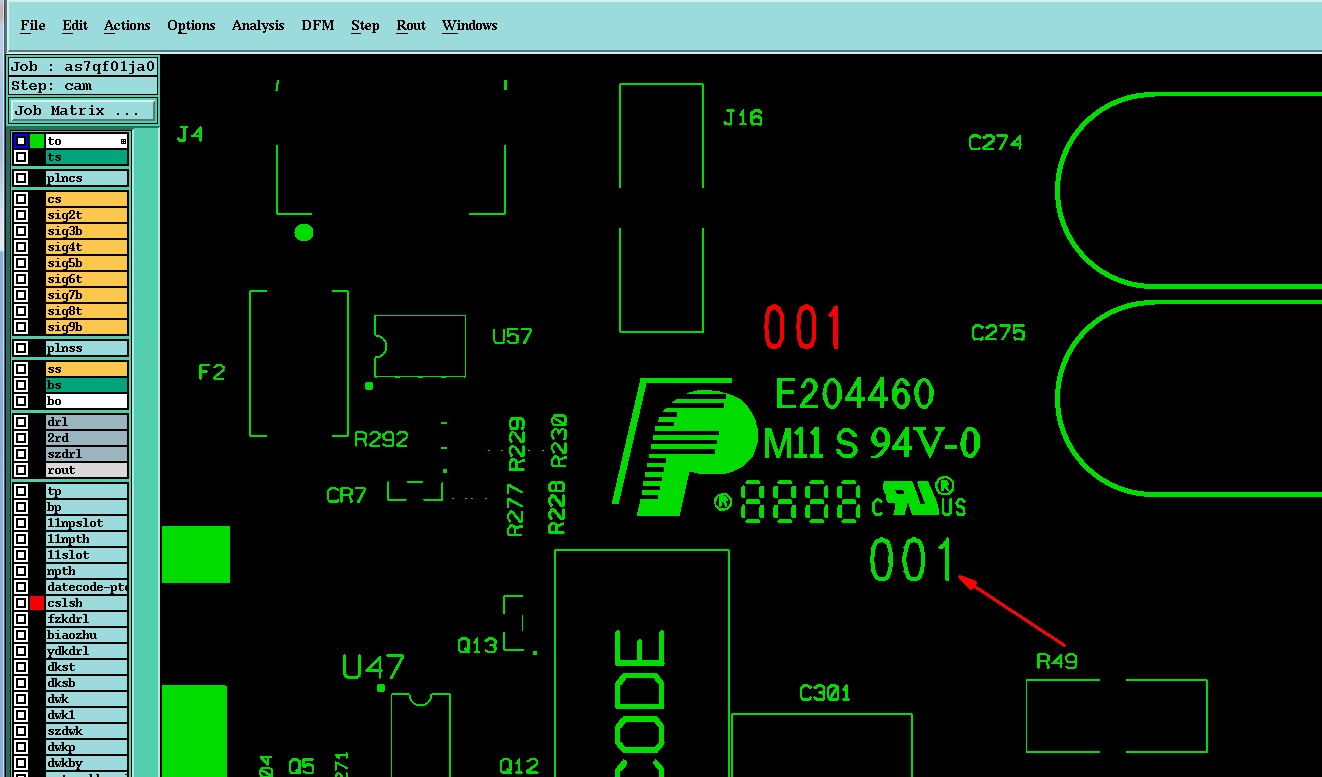Toggle the checkbox for layer drl
This screenshot has width=1322, height=777.
21,422
